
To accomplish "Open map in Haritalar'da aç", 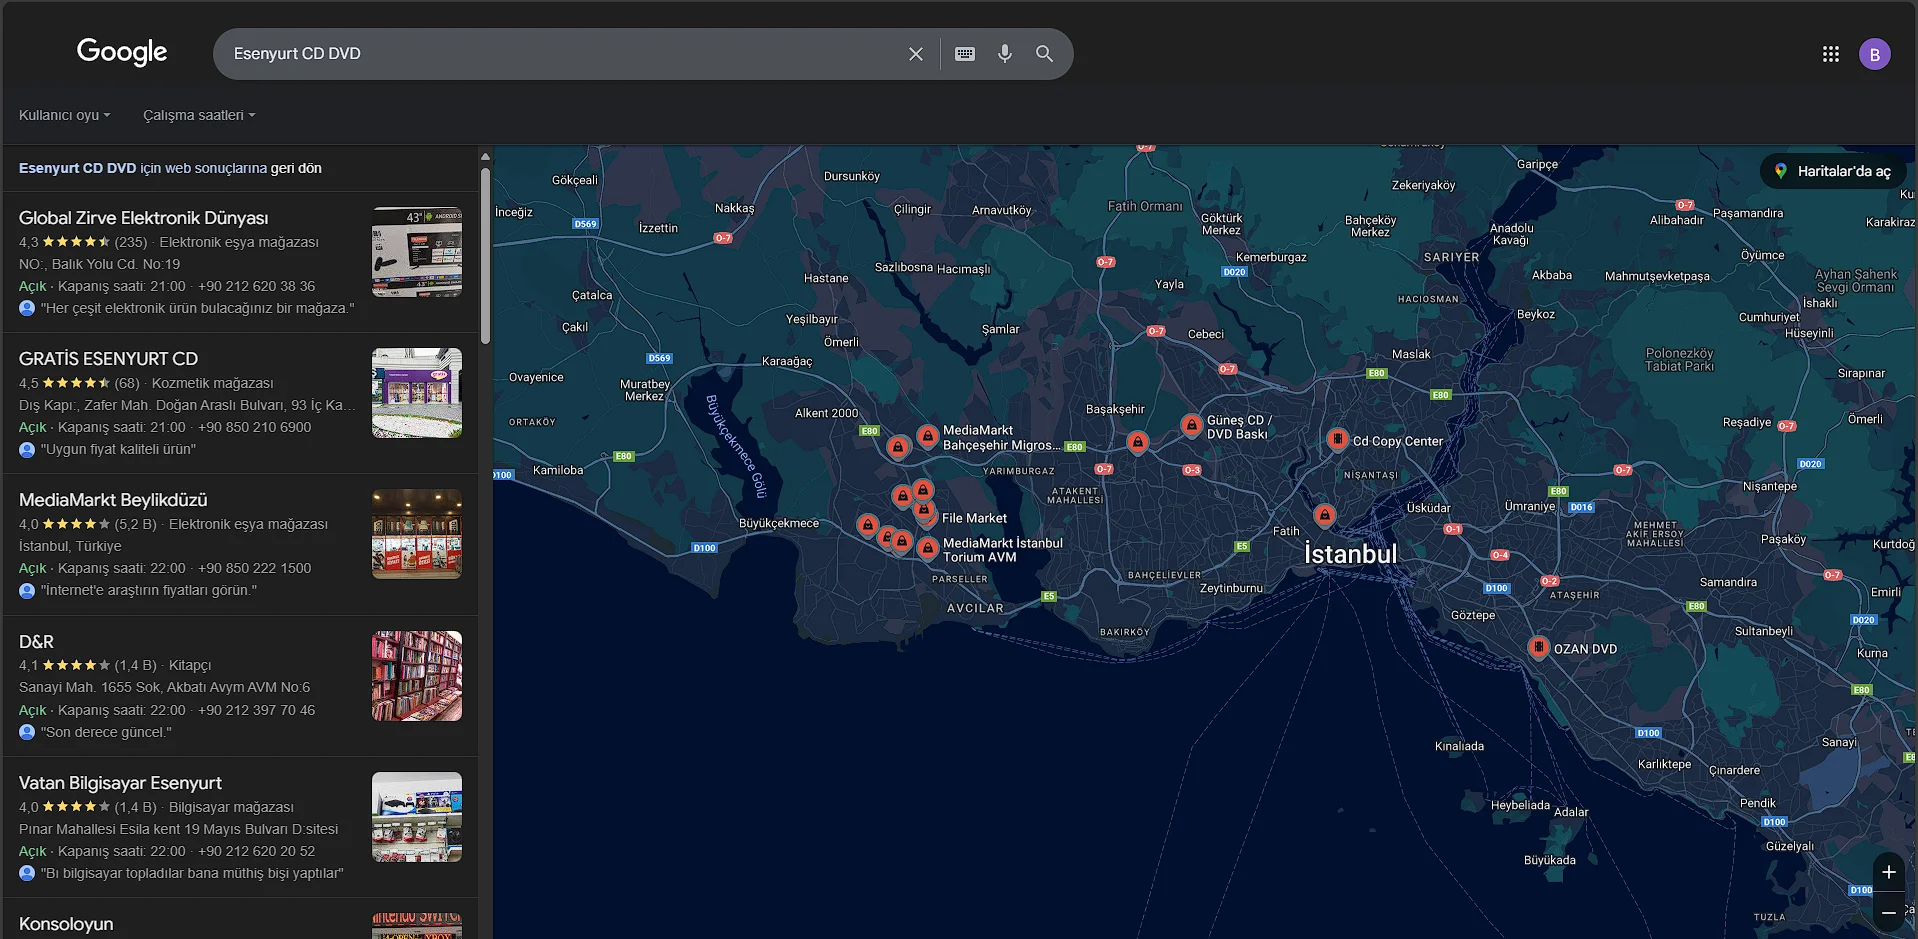I will pyautogui.click(x=1833, y=171).
